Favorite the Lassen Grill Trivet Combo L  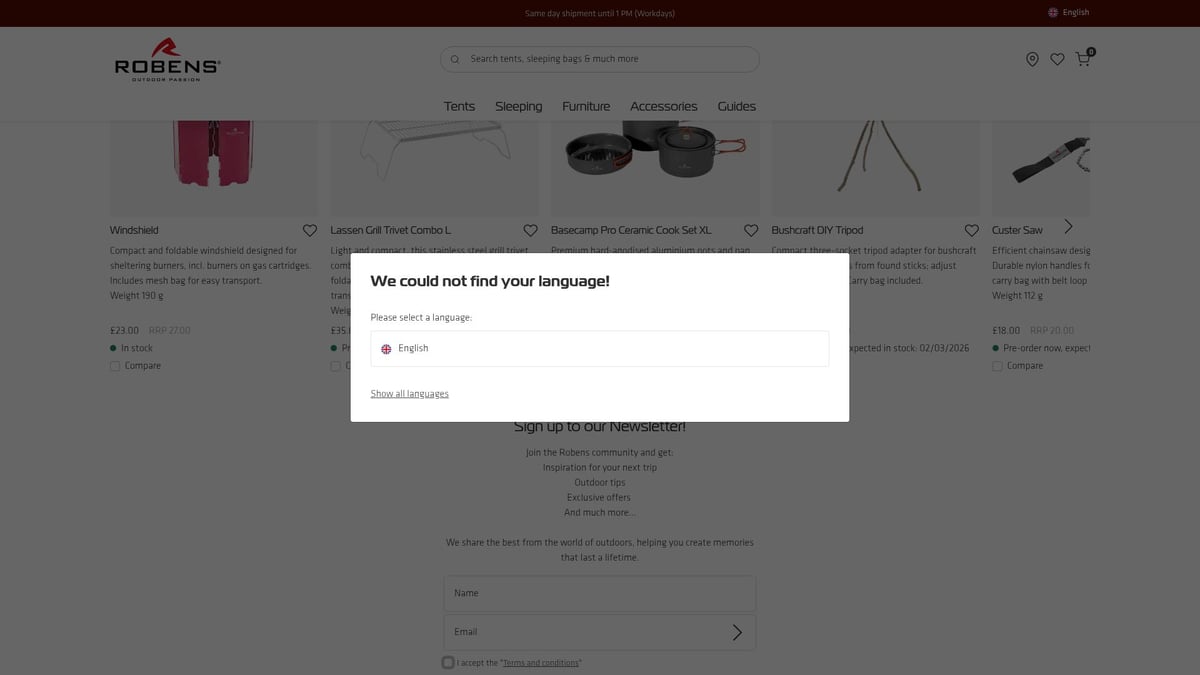(x=531, y=230)
